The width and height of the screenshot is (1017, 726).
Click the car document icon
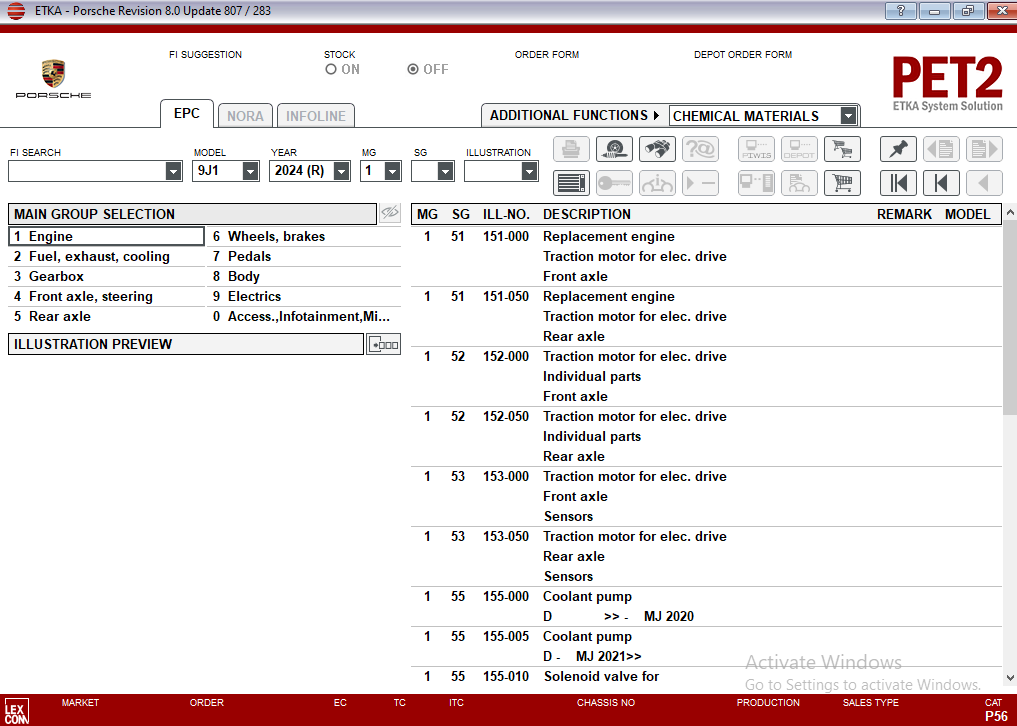point(799,183)
